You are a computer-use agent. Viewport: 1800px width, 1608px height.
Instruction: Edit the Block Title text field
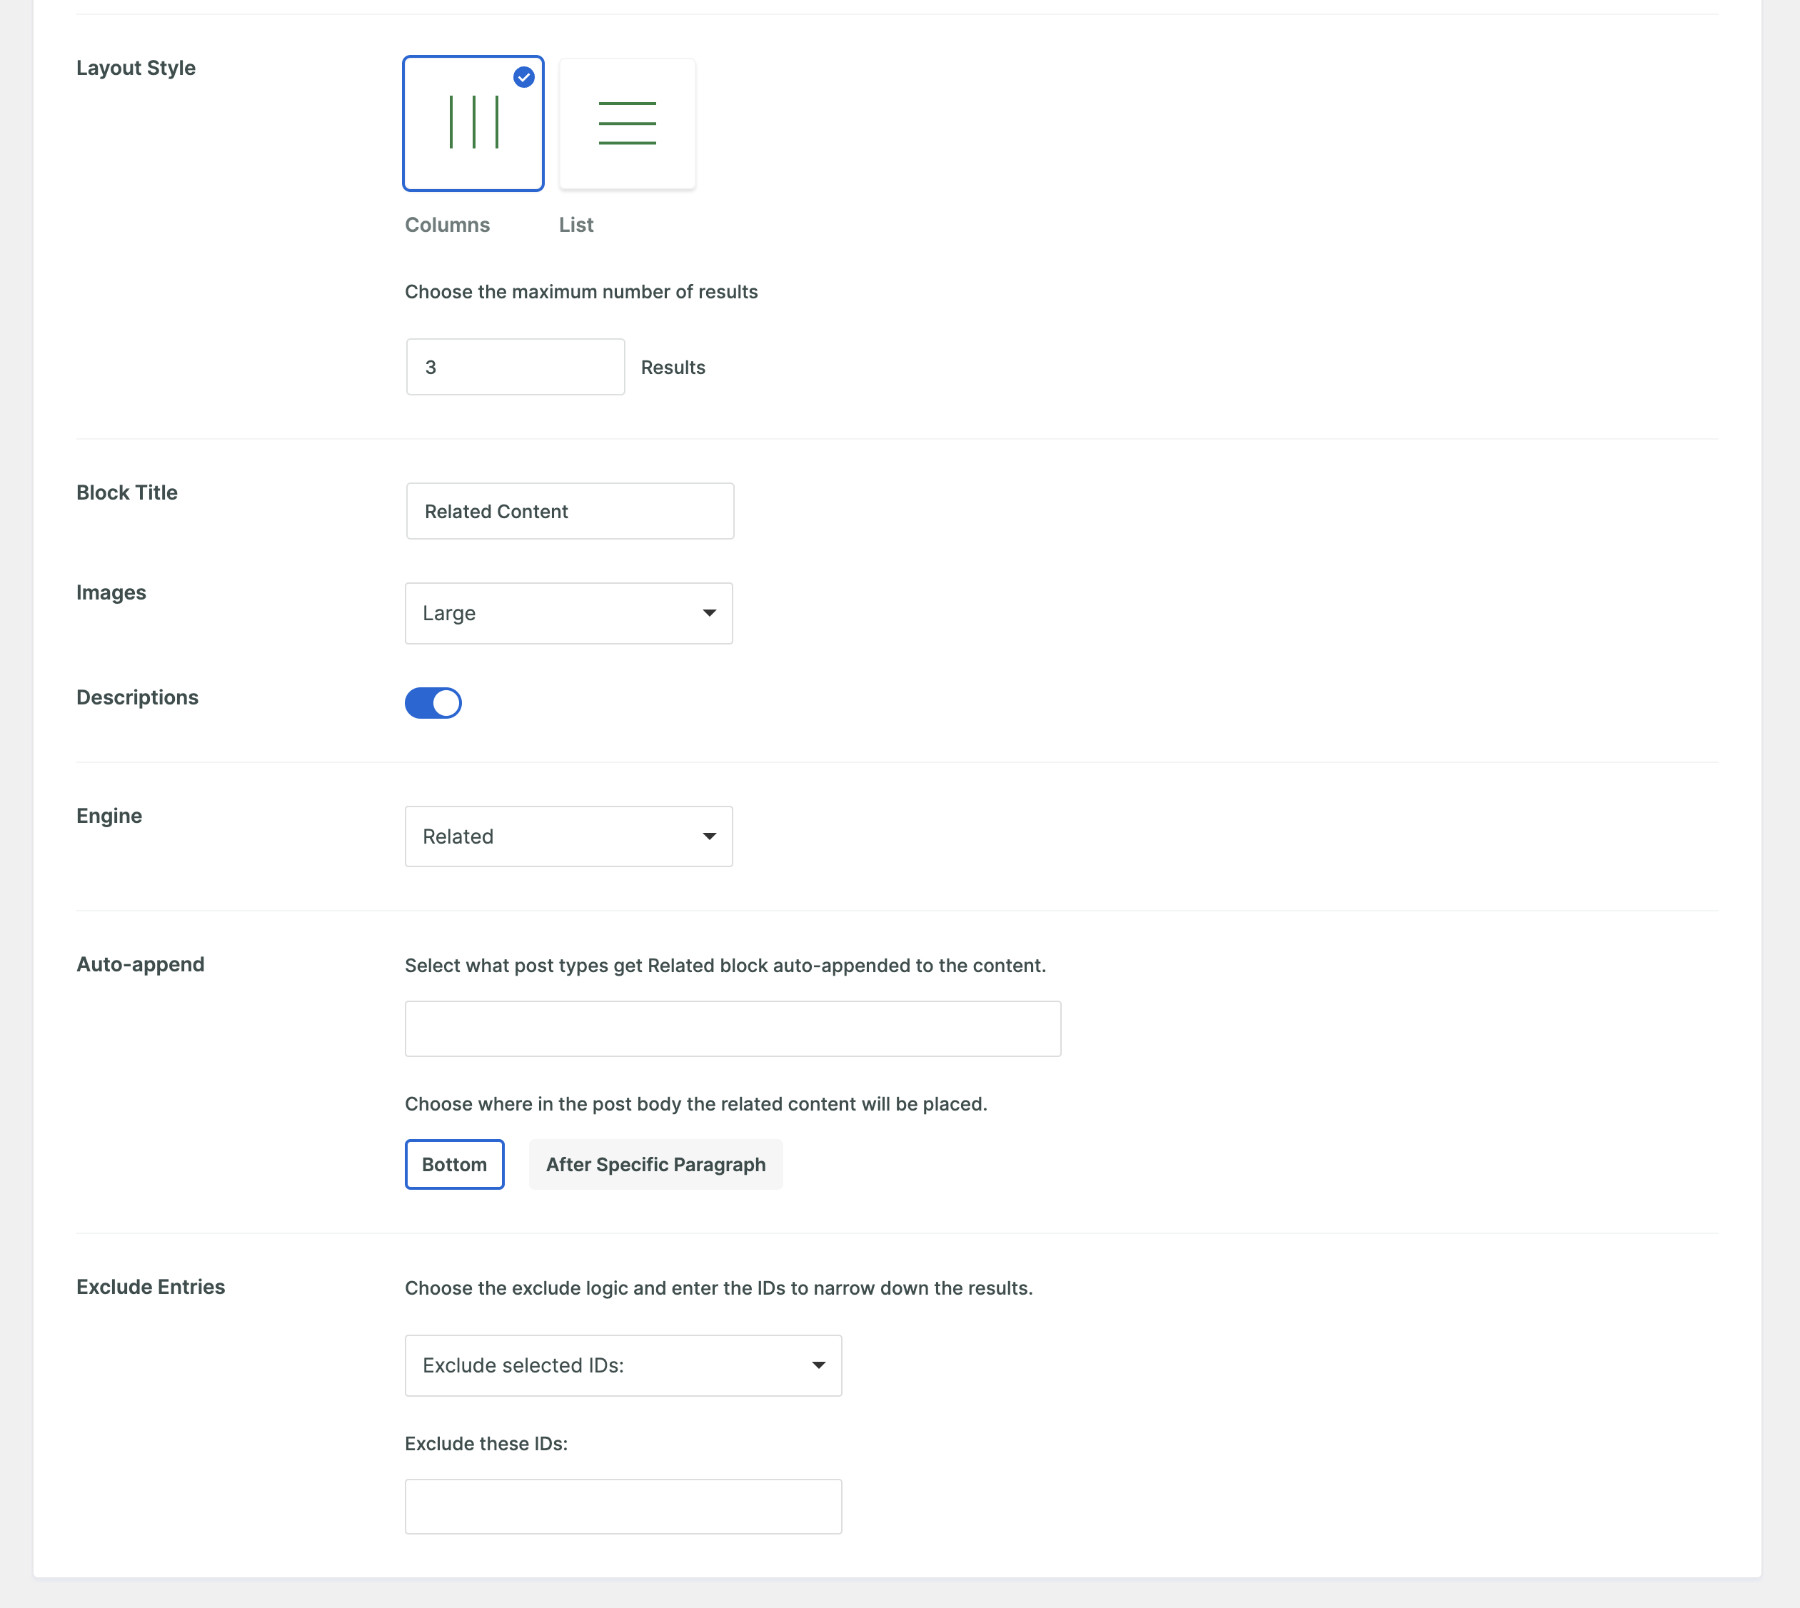pos(570,511)
